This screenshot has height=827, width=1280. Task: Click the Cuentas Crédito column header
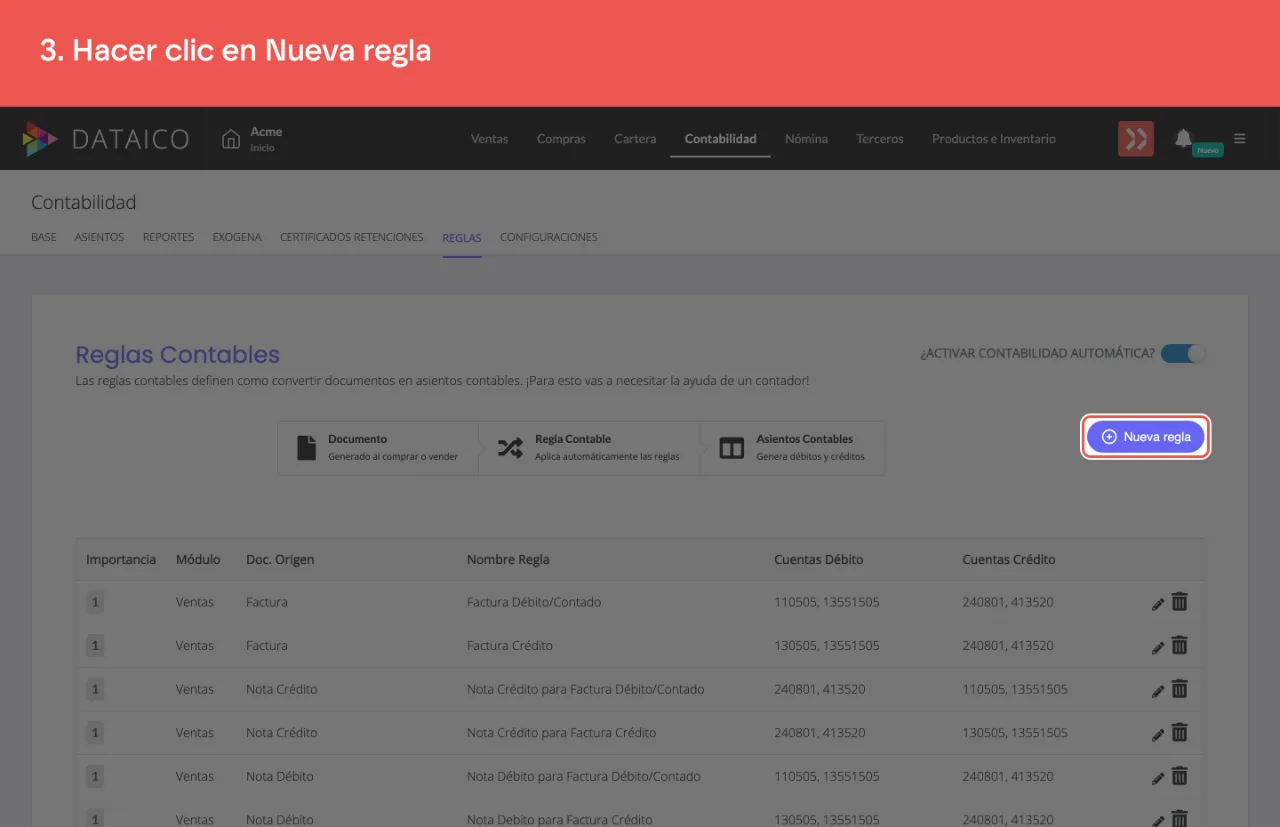coord(1009,560)
